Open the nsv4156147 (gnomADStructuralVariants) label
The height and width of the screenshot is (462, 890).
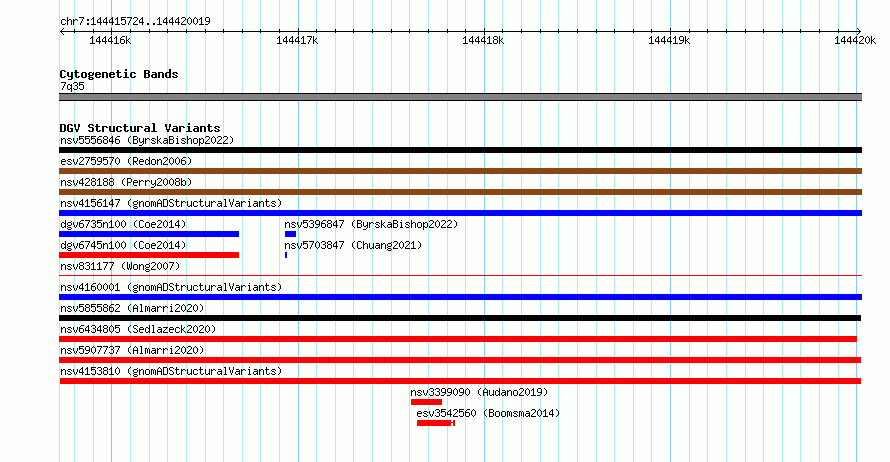click(x=171, y=203)
